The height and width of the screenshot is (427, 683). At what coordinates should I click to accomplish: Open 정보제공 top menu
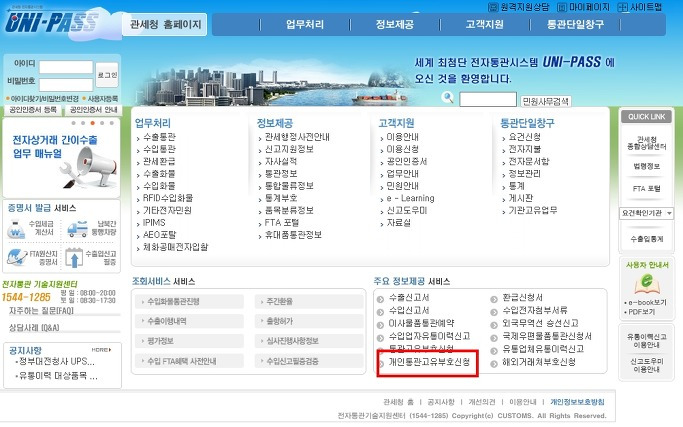[395, 24]
